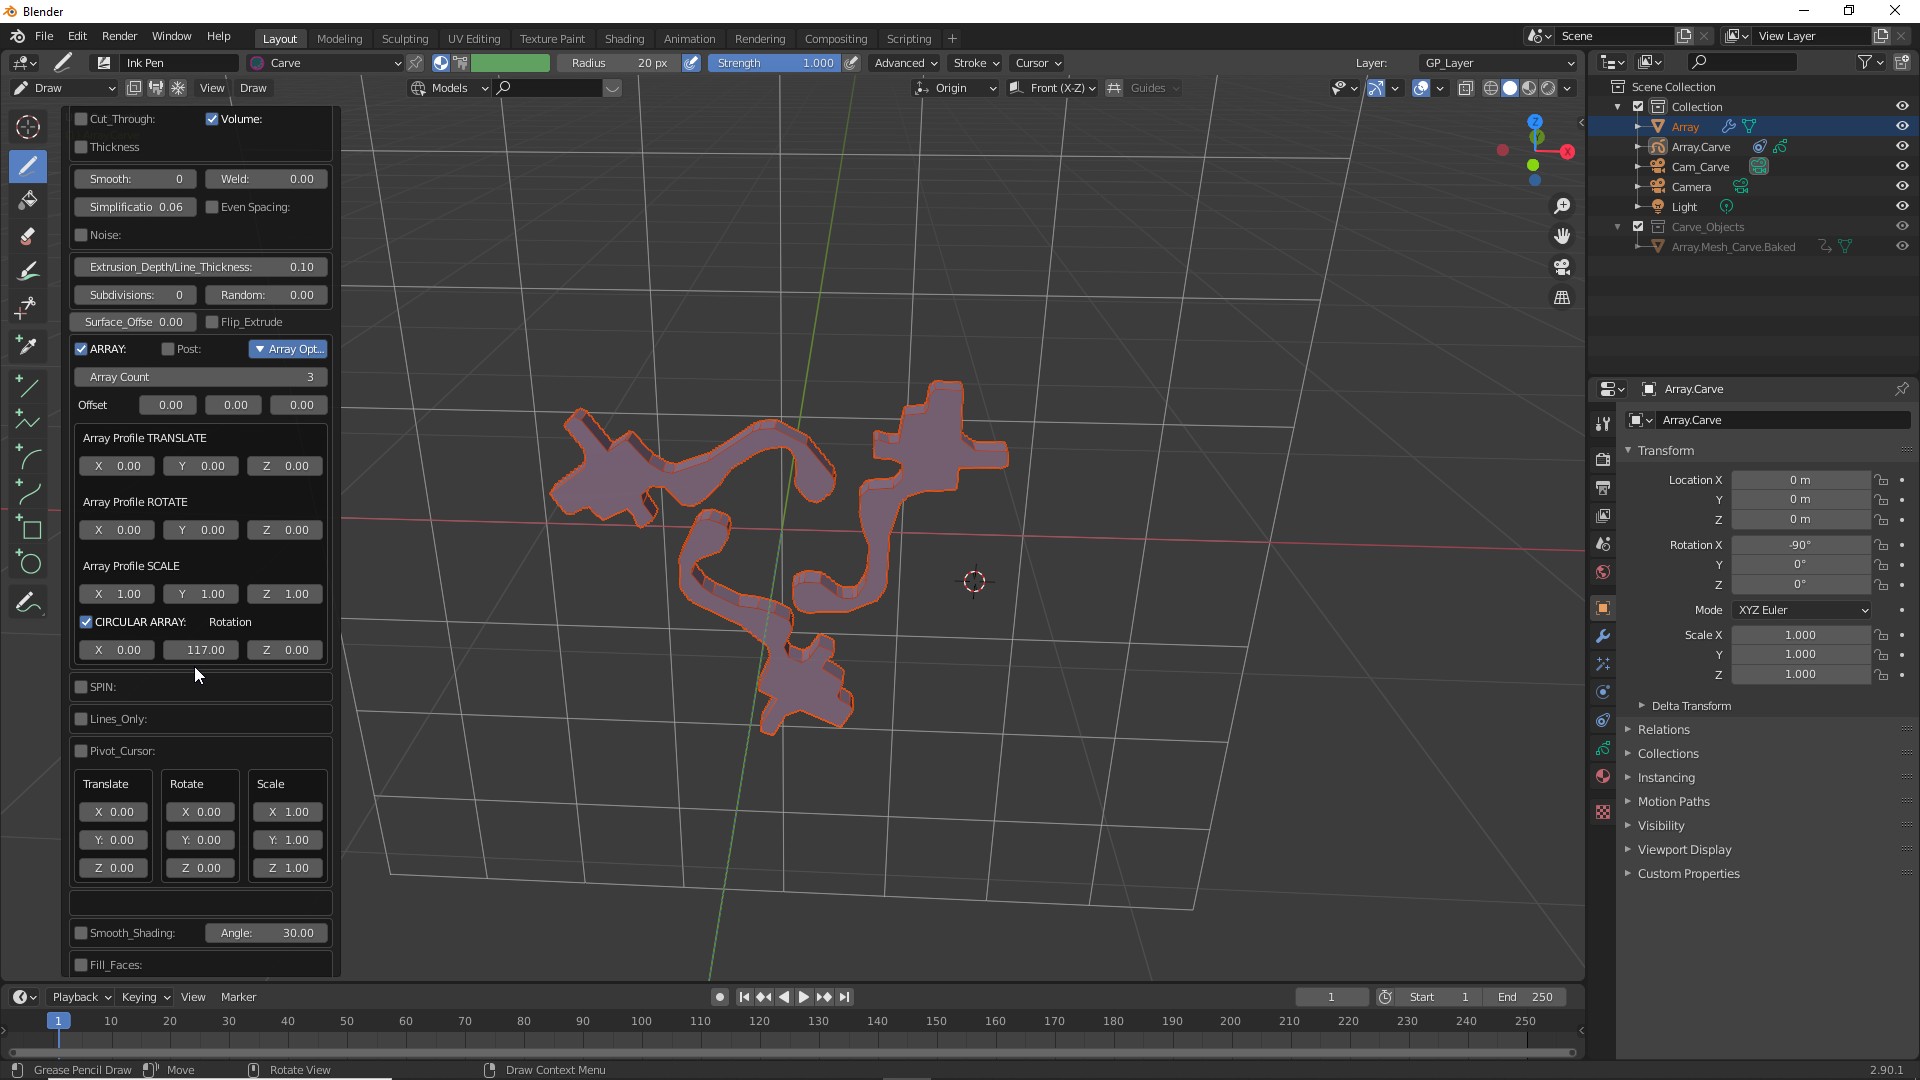Open the Modifier properties wrench tab
The image size is (1920, 1080).
pyautogui.click(x=1603, y=636)
